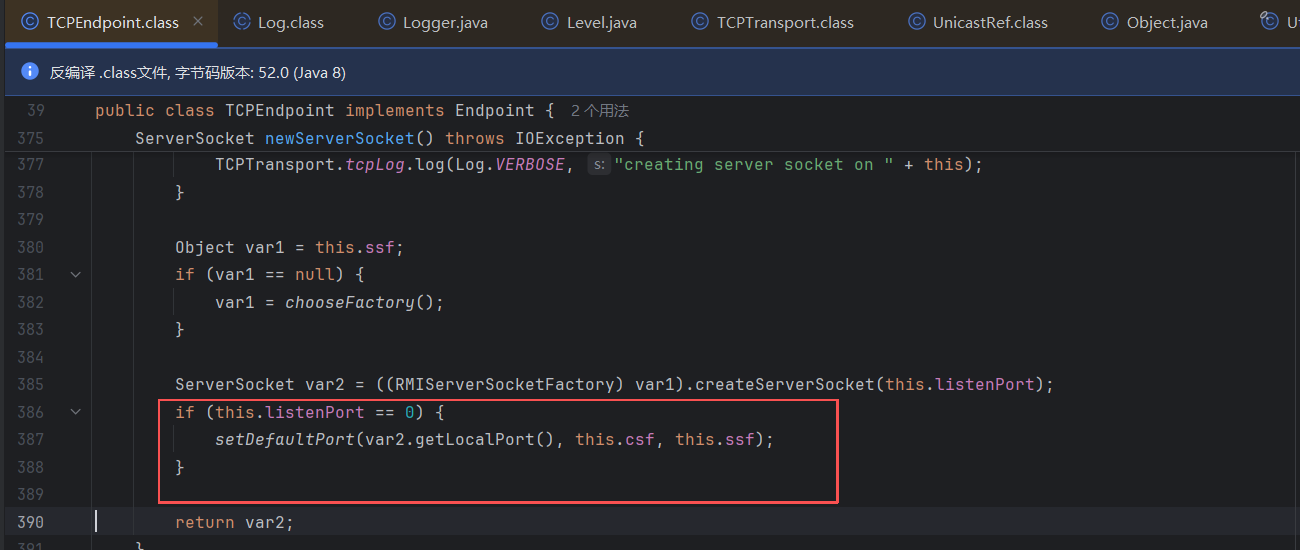
Task: Click the class icon on TCPEndpoint.class tab
Action: 30,22
